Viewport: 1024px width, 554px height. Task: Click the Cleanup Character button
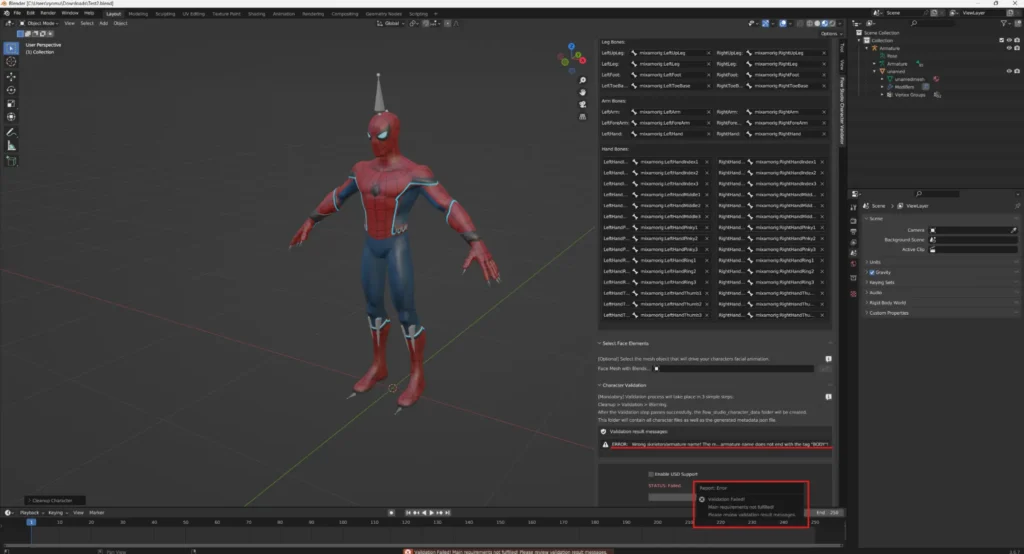tap(50, 500)
